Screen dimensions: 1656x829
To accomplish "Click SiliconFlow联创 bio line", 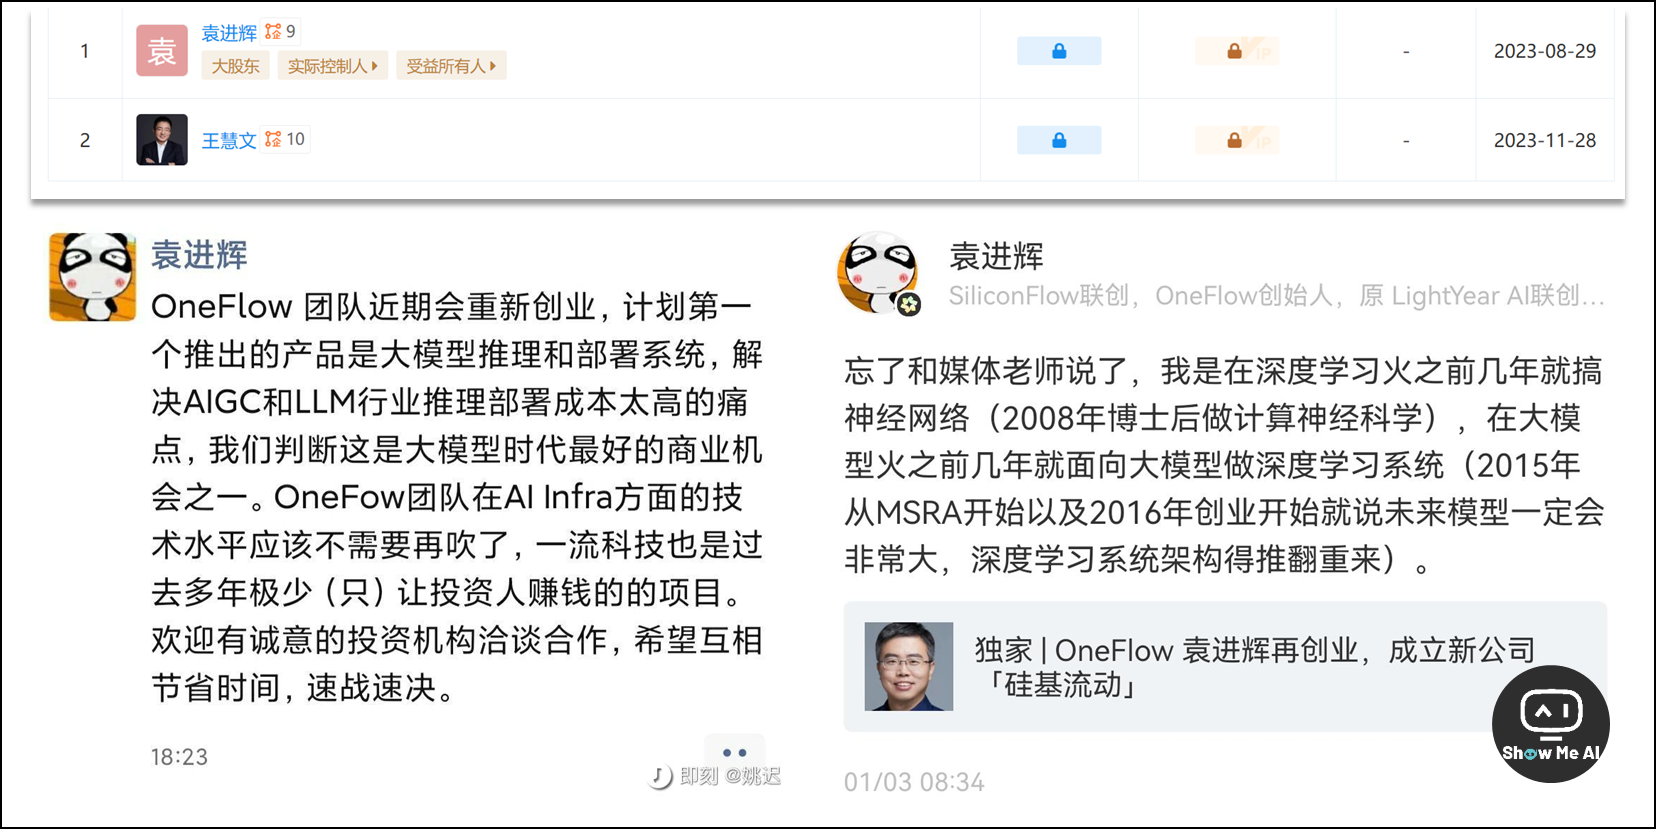I will click(1276, 296).
